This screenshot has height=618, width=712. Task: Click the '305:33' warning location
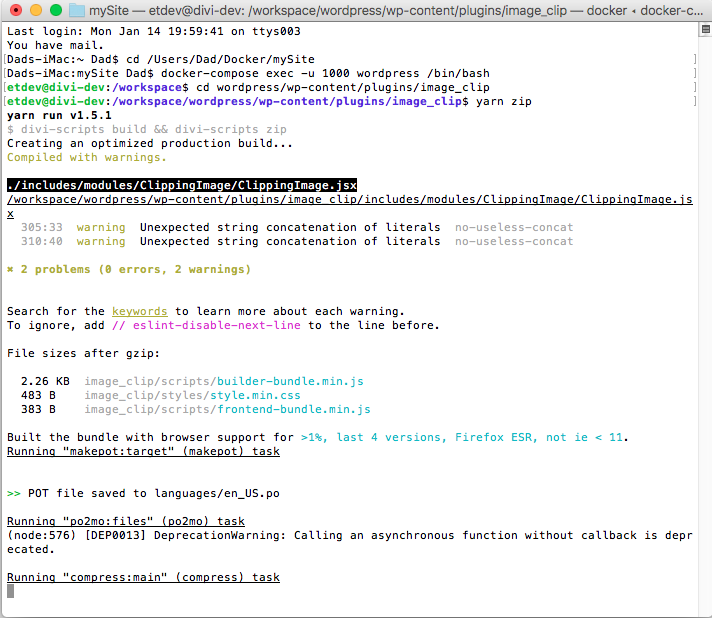[42, 227]
